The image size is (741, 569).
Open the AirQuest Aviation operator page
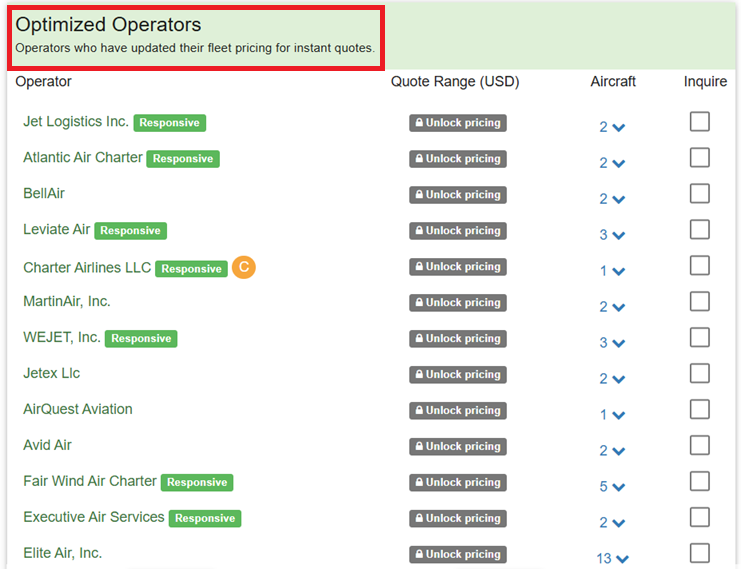point(78,409)
